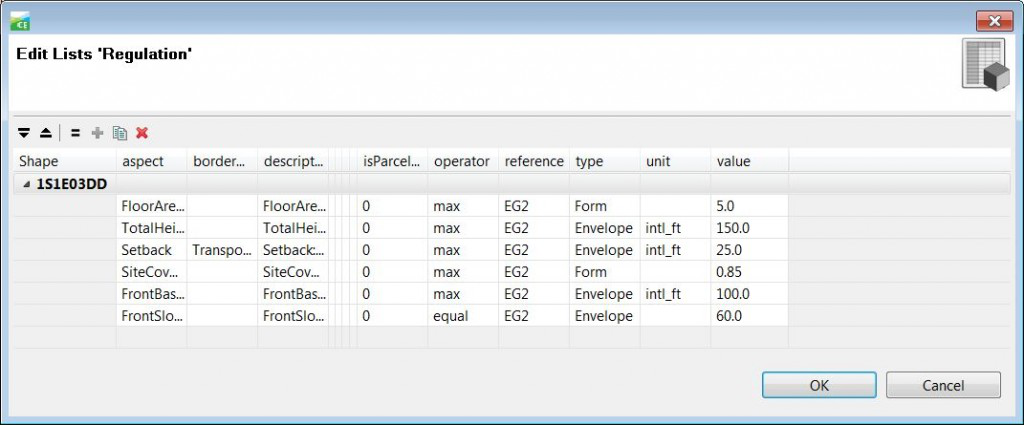Screen dimensions: 1024x425
Task: Click the value 5.0 cell
Action: point(749,206)
